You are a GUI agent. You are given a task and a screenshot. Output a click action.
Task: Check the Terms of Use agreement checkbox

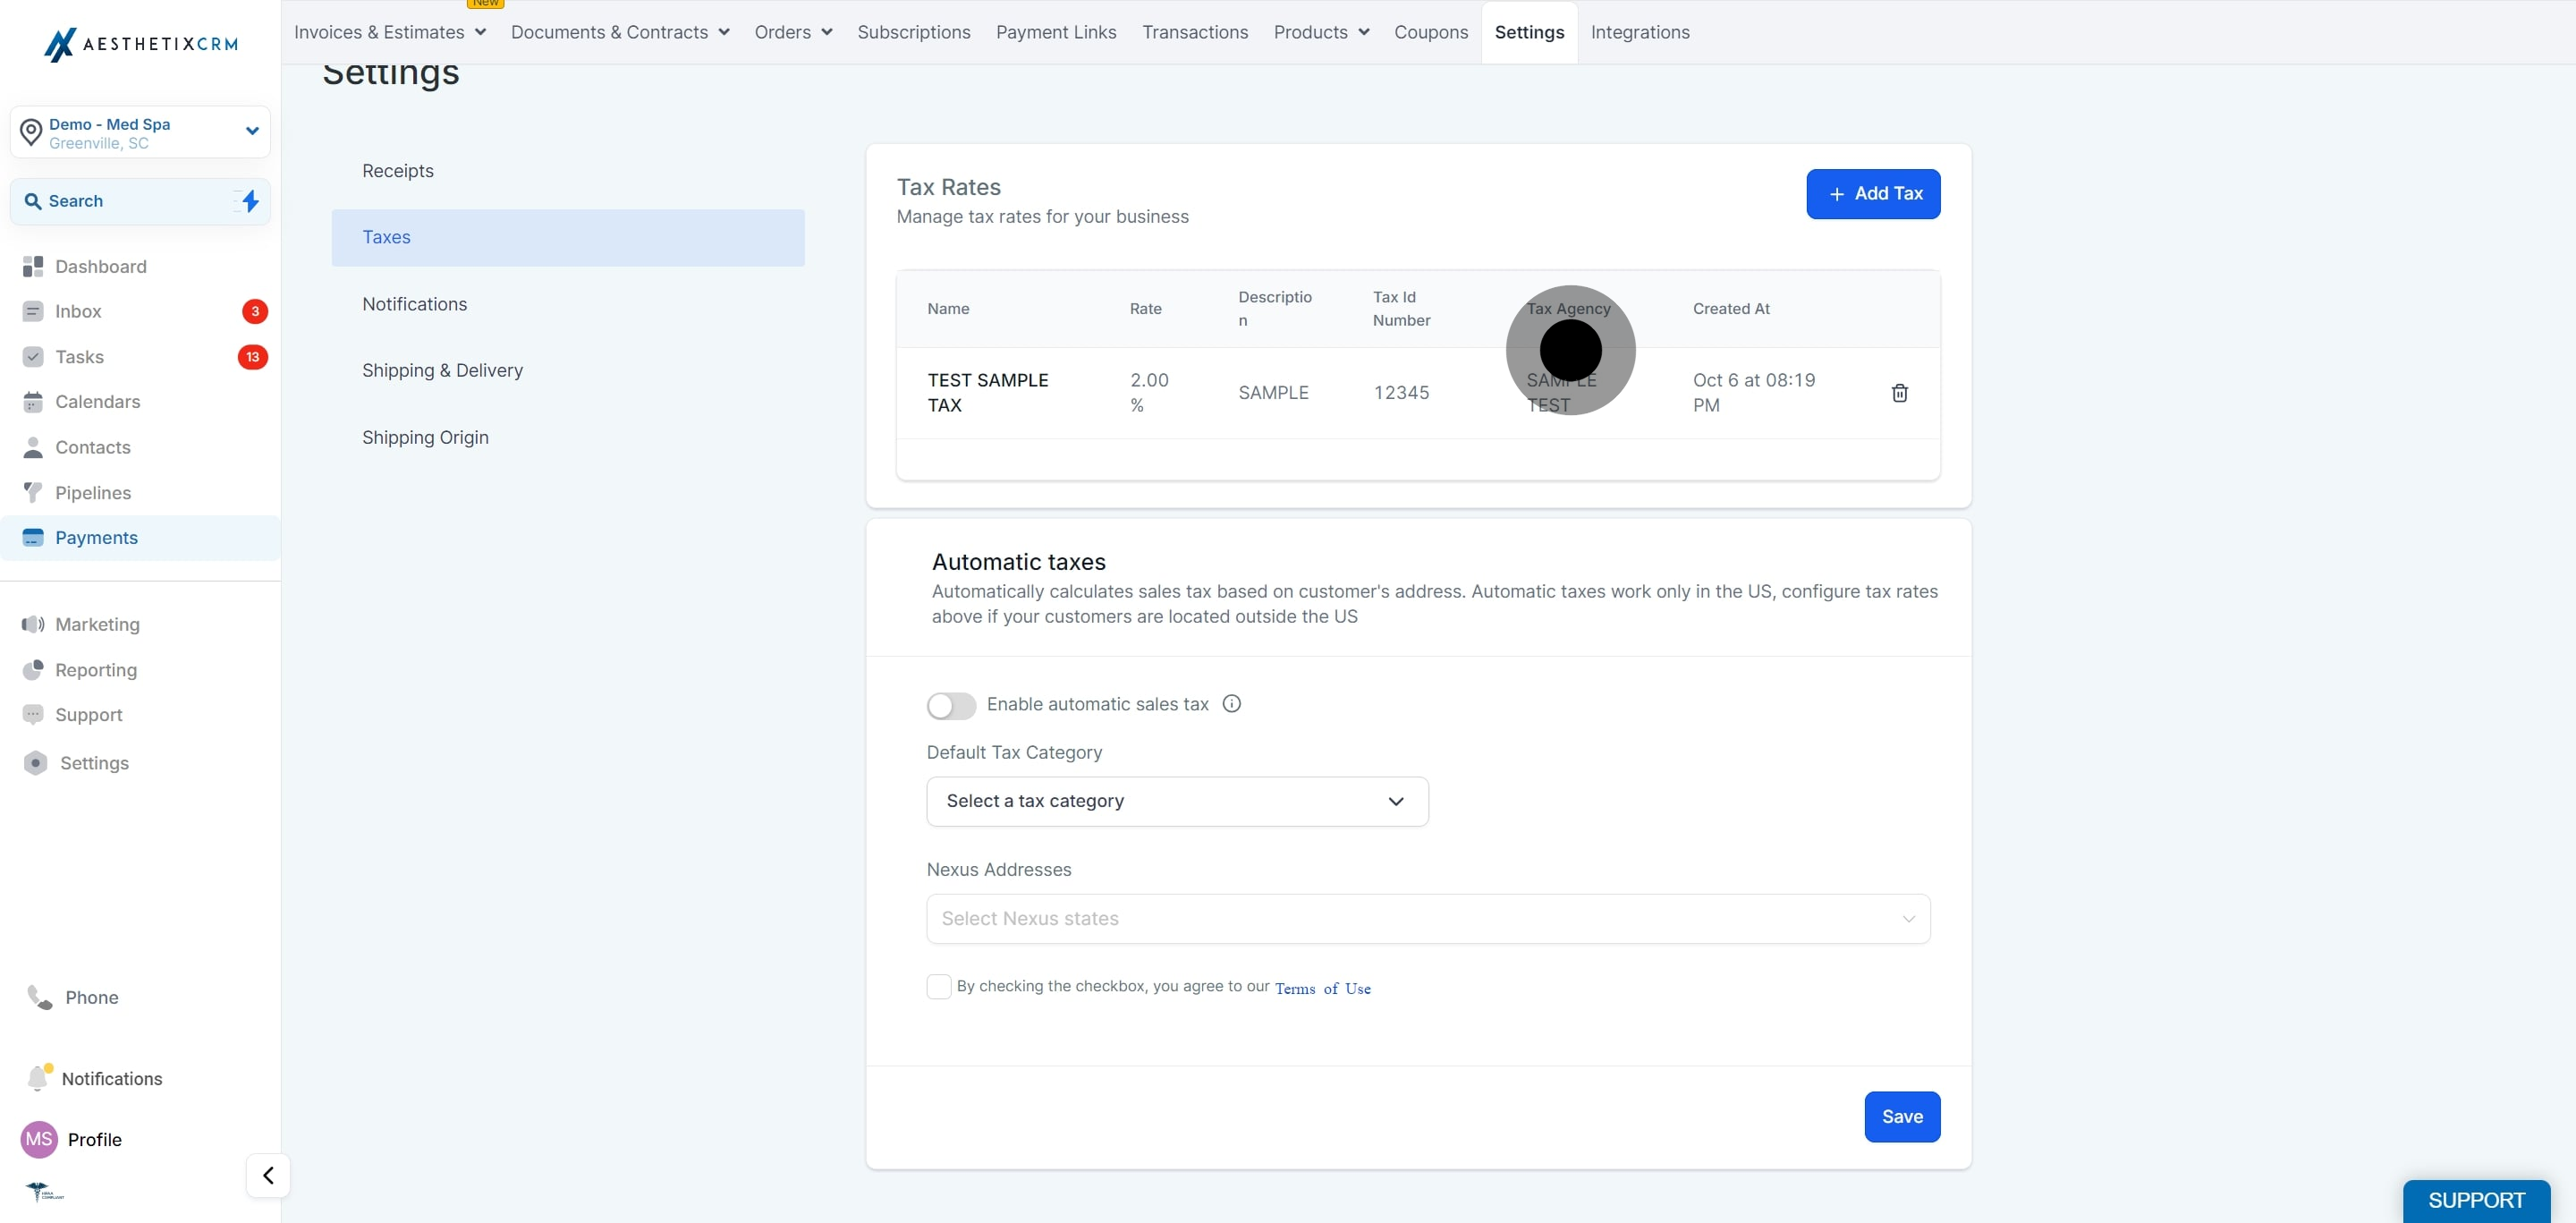(x=939, y=987)
